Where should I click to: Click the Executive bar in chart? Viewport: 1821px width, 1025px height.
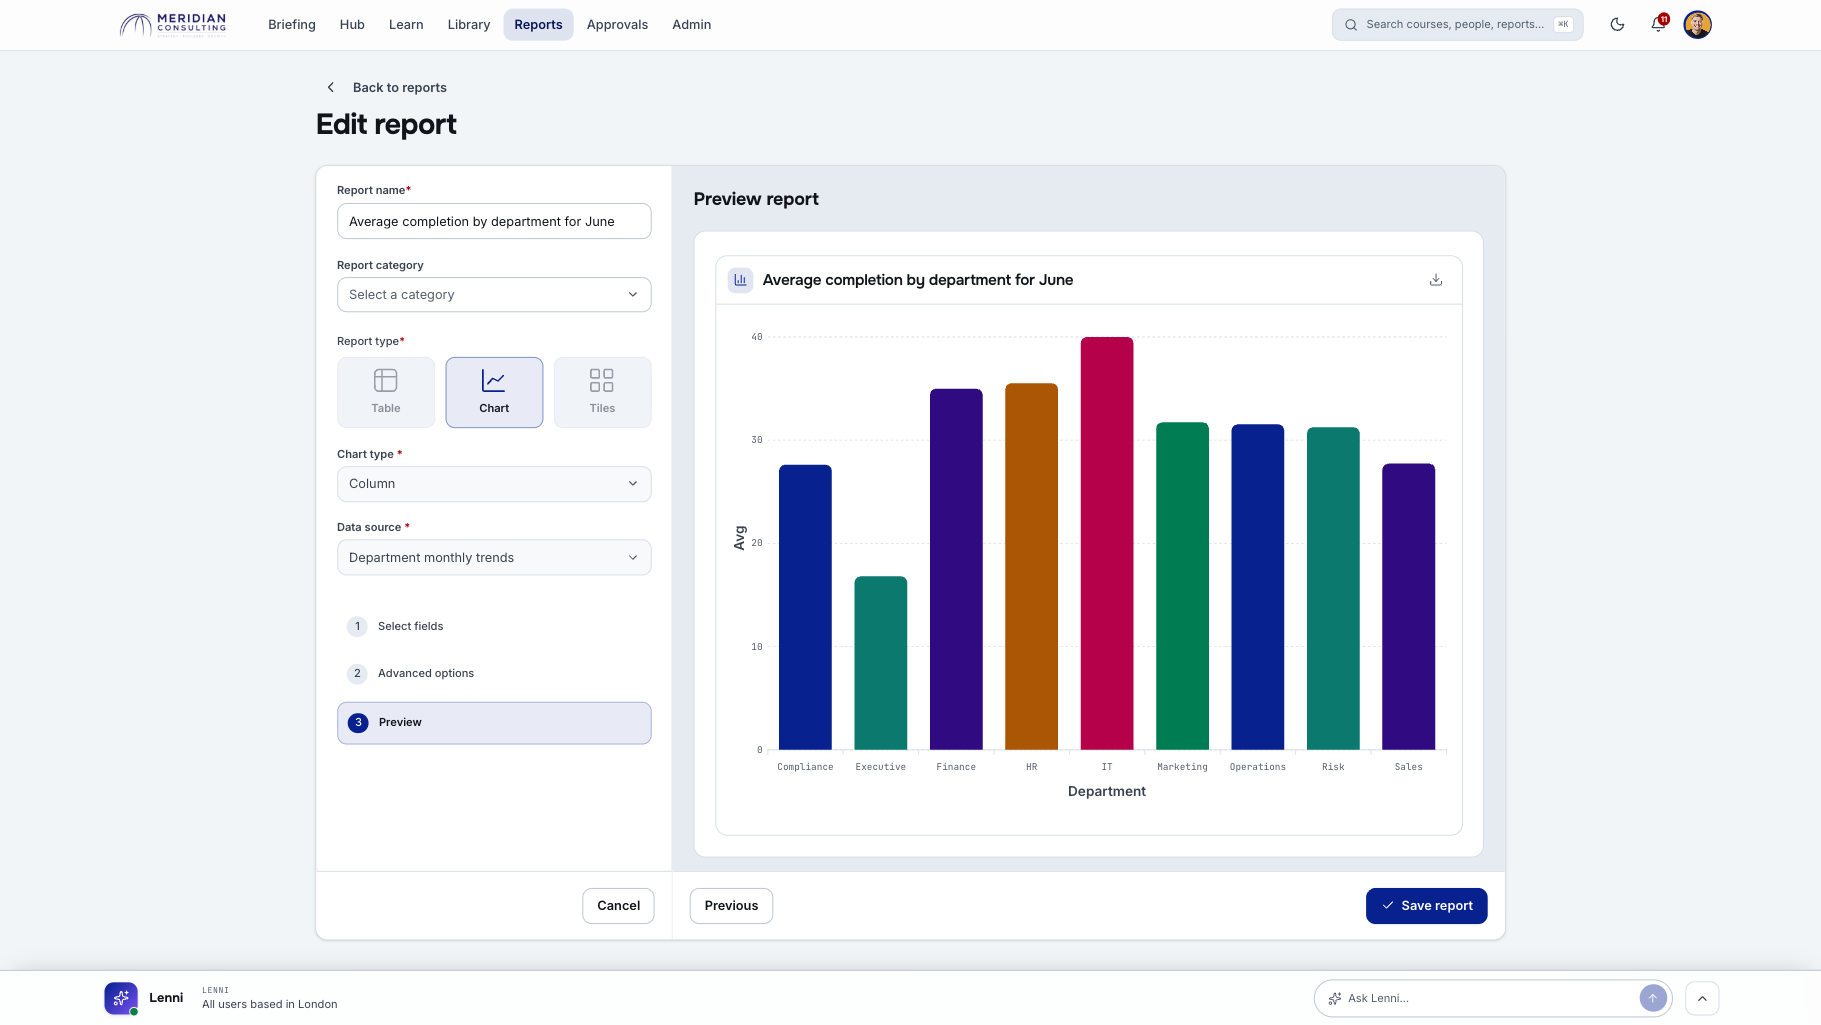[x=880, y=663]
